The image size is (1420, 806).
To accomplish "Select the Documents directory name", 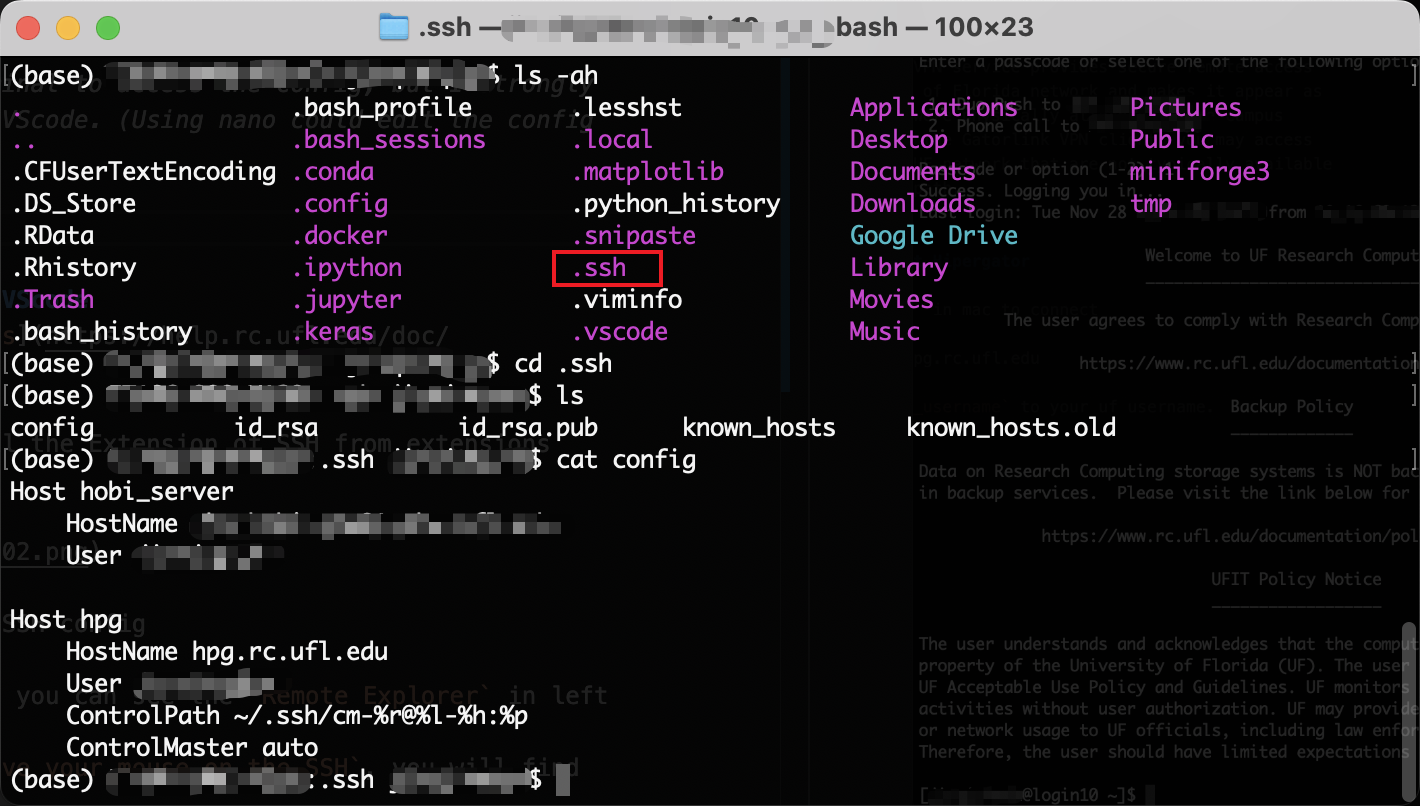I will [913, 171].
